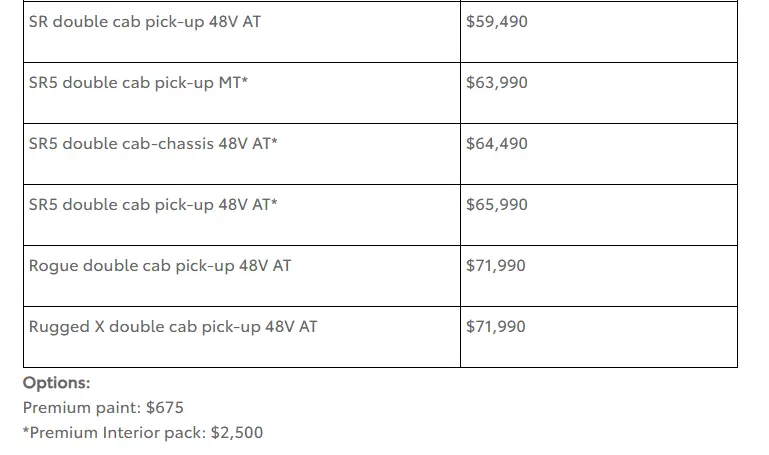
Task: Select the $59,490 price
Action: tap(497, 21)
